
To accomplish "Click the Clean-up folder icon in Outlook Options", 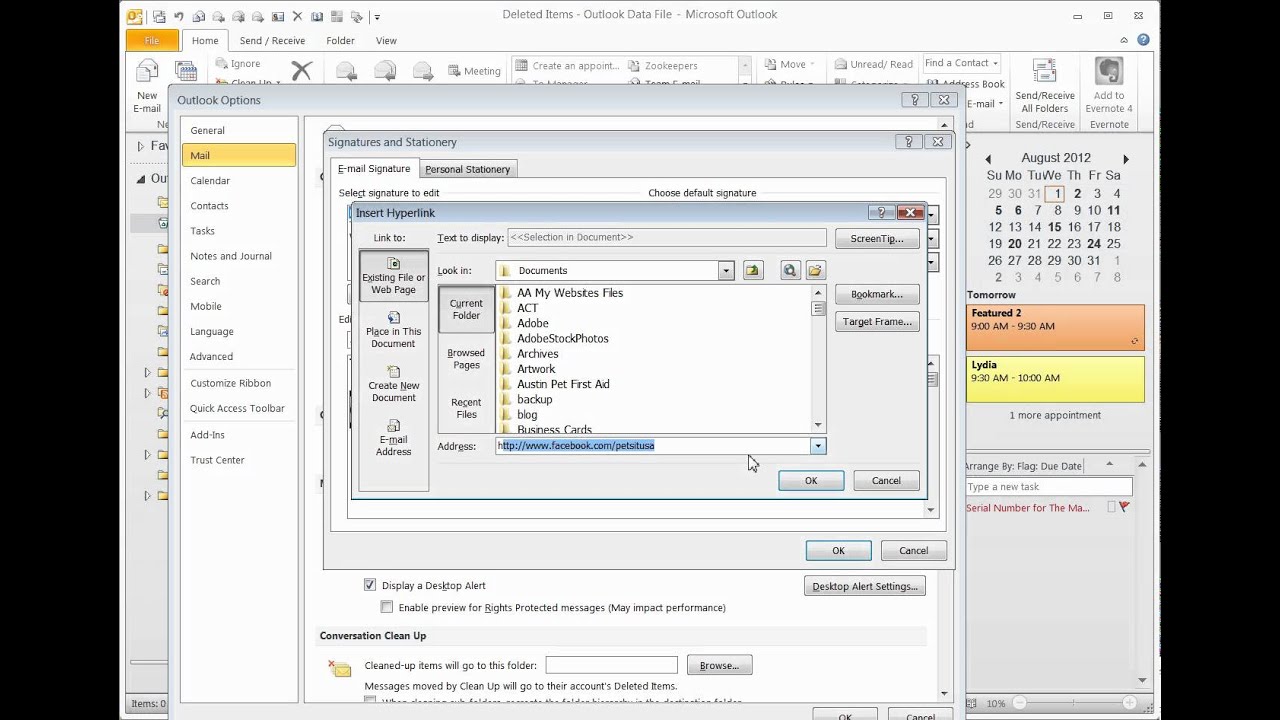I will pyautogui.click(x=340, y=667).
